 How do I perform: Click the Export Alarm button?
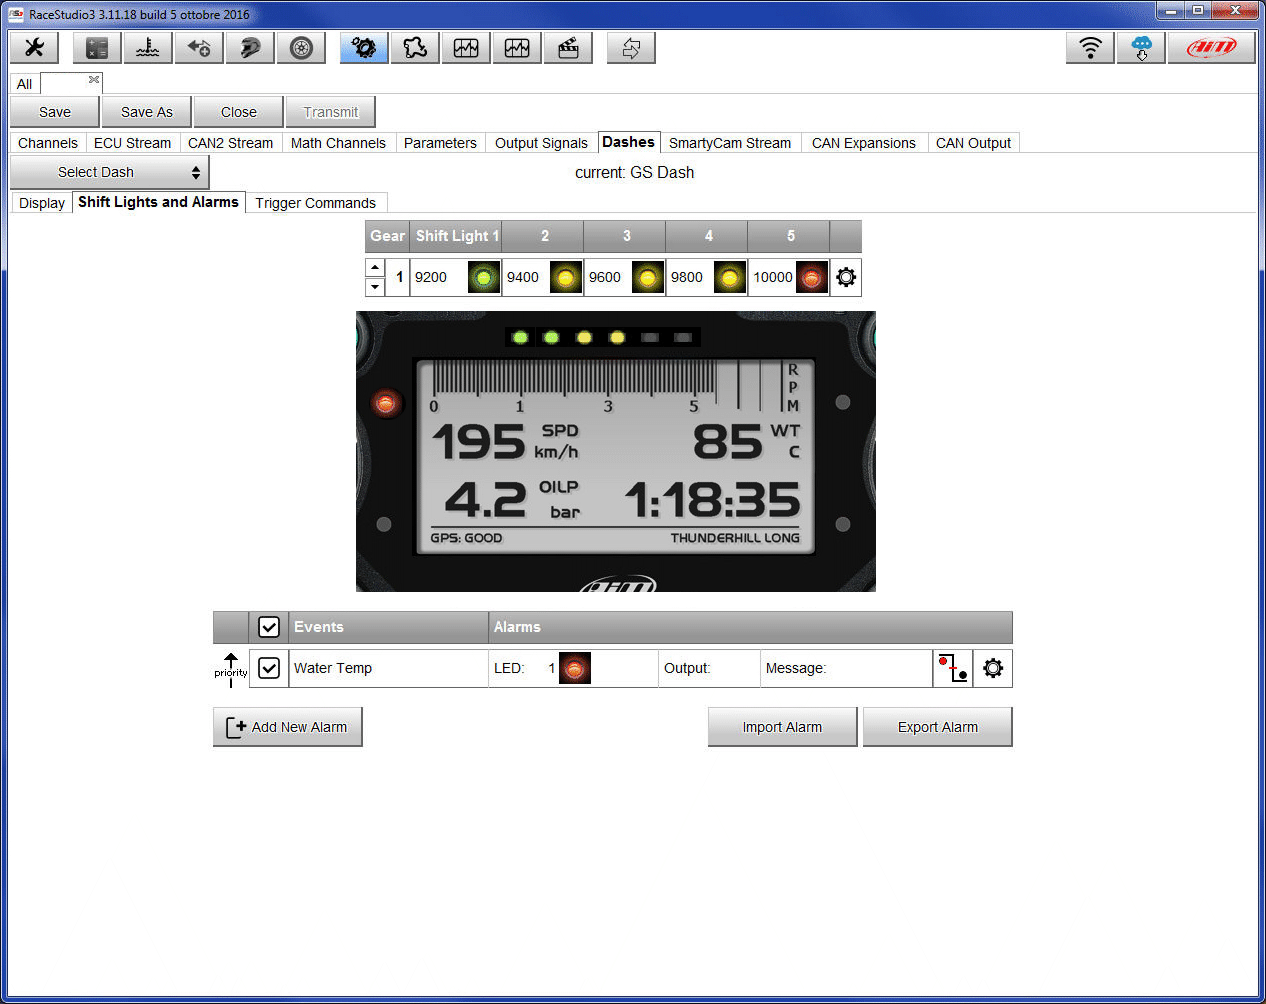click(x=937, y=727)
